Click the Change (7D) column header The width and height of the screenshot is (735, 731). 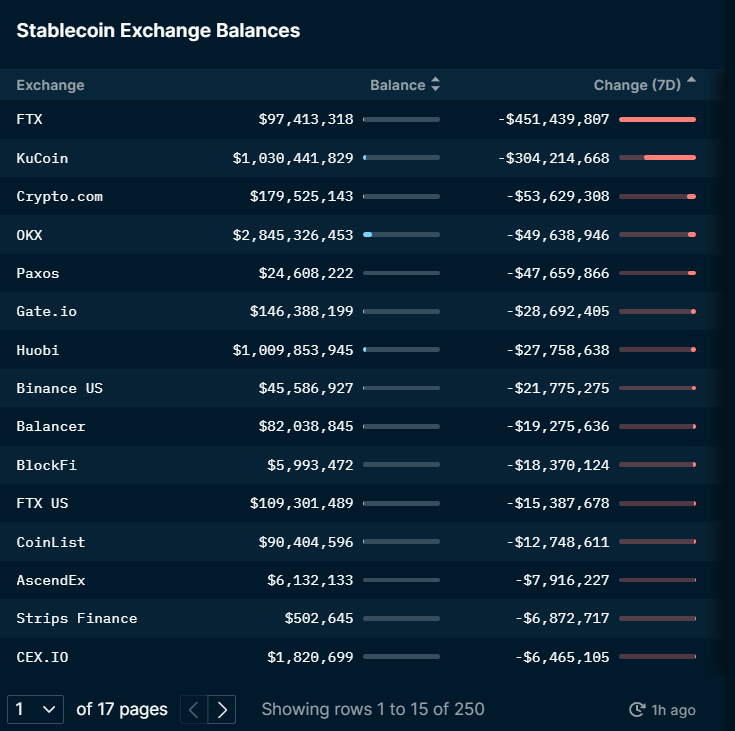636,85
